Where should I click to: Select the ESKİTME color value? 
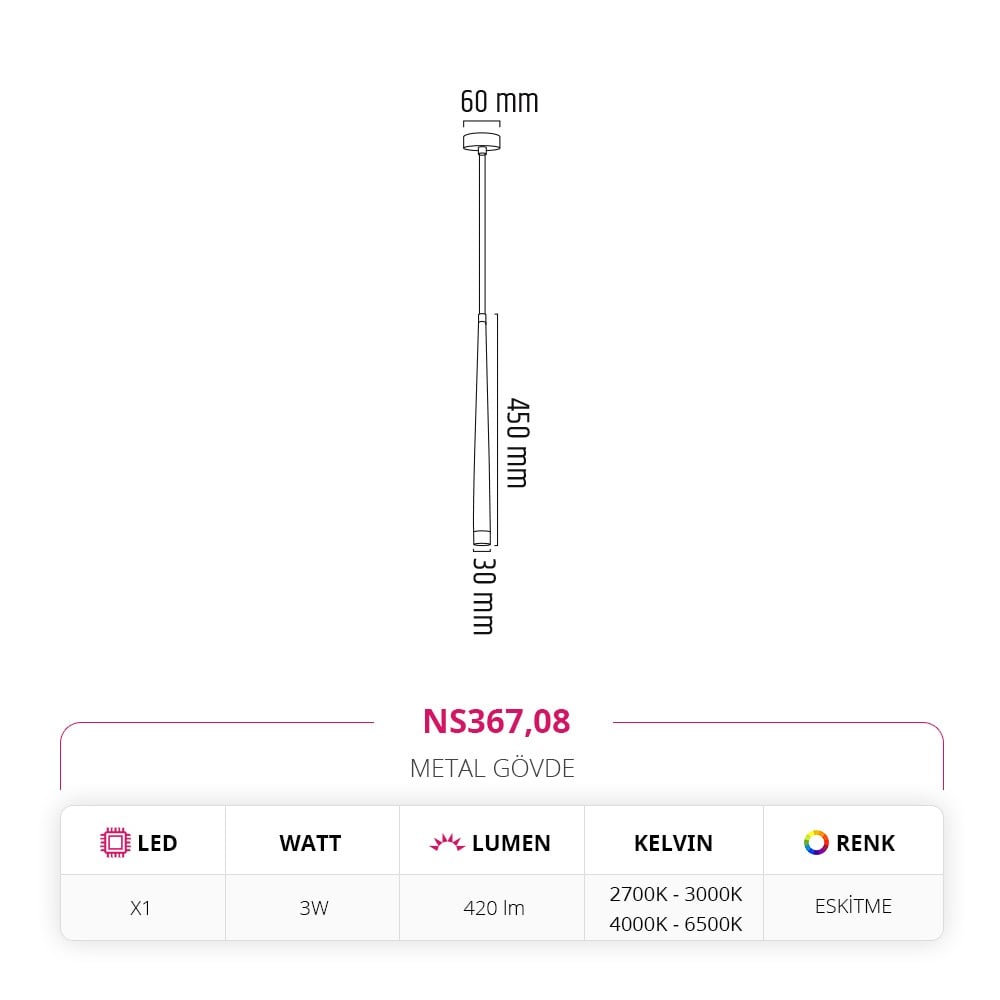853,906
